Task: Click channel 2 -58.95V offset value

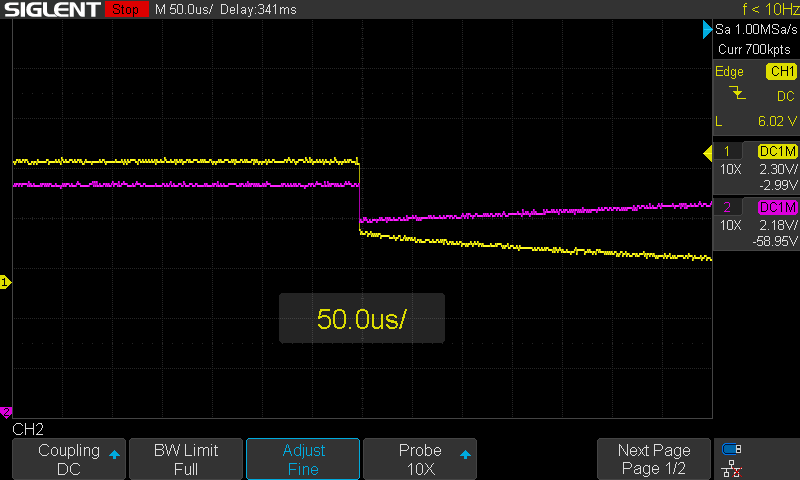Action: pos(775,241)
